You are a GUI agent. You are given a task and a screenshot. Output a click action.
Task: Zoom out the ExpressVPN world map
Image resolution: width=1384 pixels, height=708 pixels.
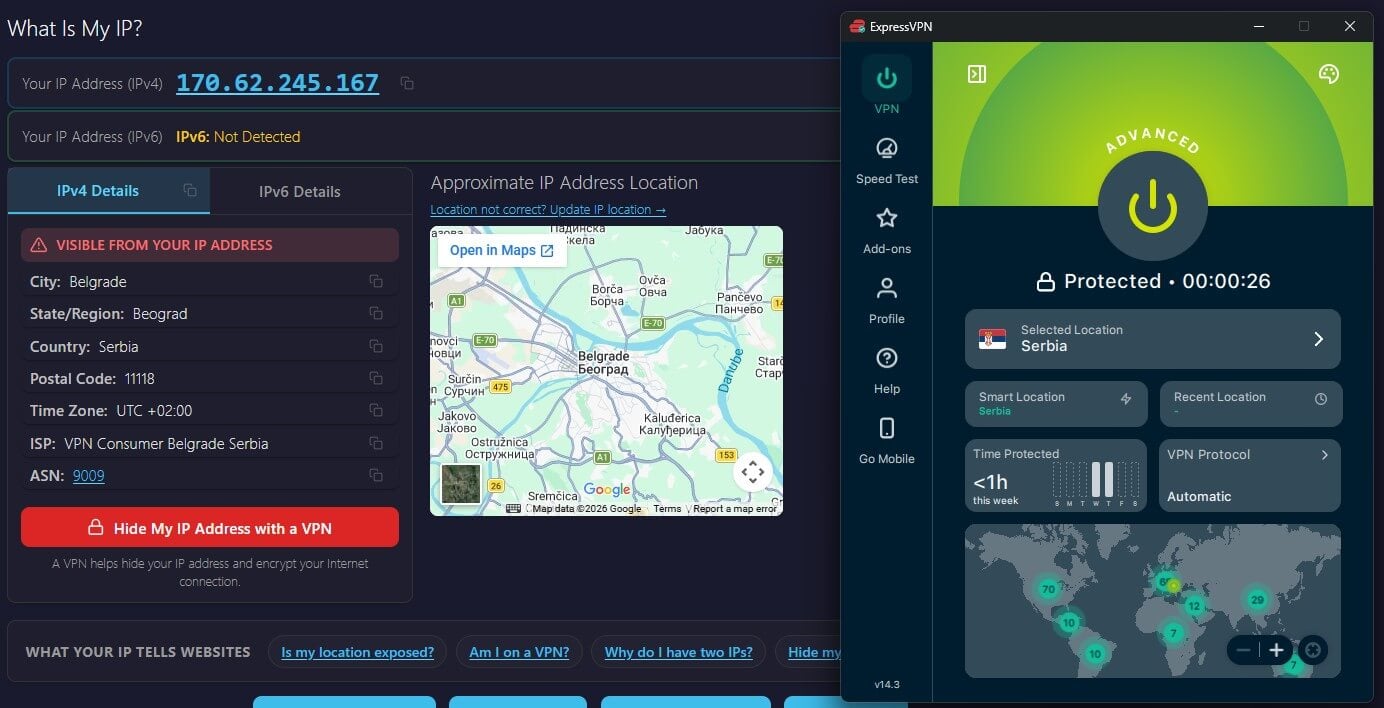point(1243,650)
